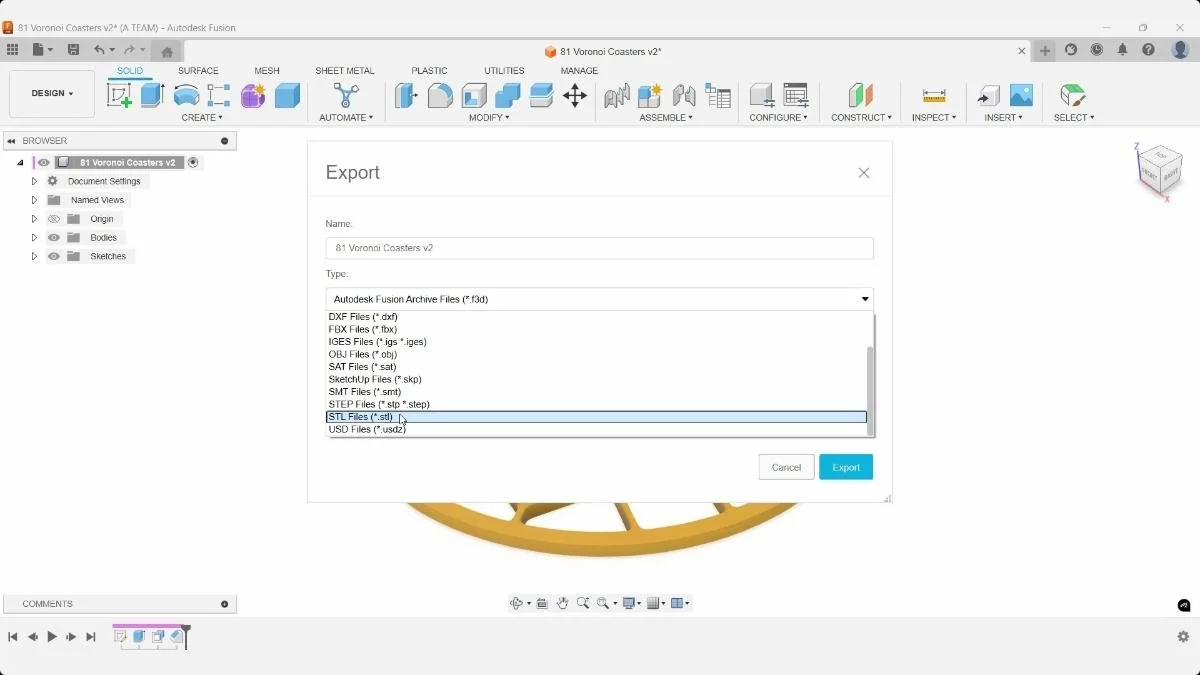This screenshot has width=1200, height=675.
Task: Expand the Named Views node
Action: click(x=34, y=200)
